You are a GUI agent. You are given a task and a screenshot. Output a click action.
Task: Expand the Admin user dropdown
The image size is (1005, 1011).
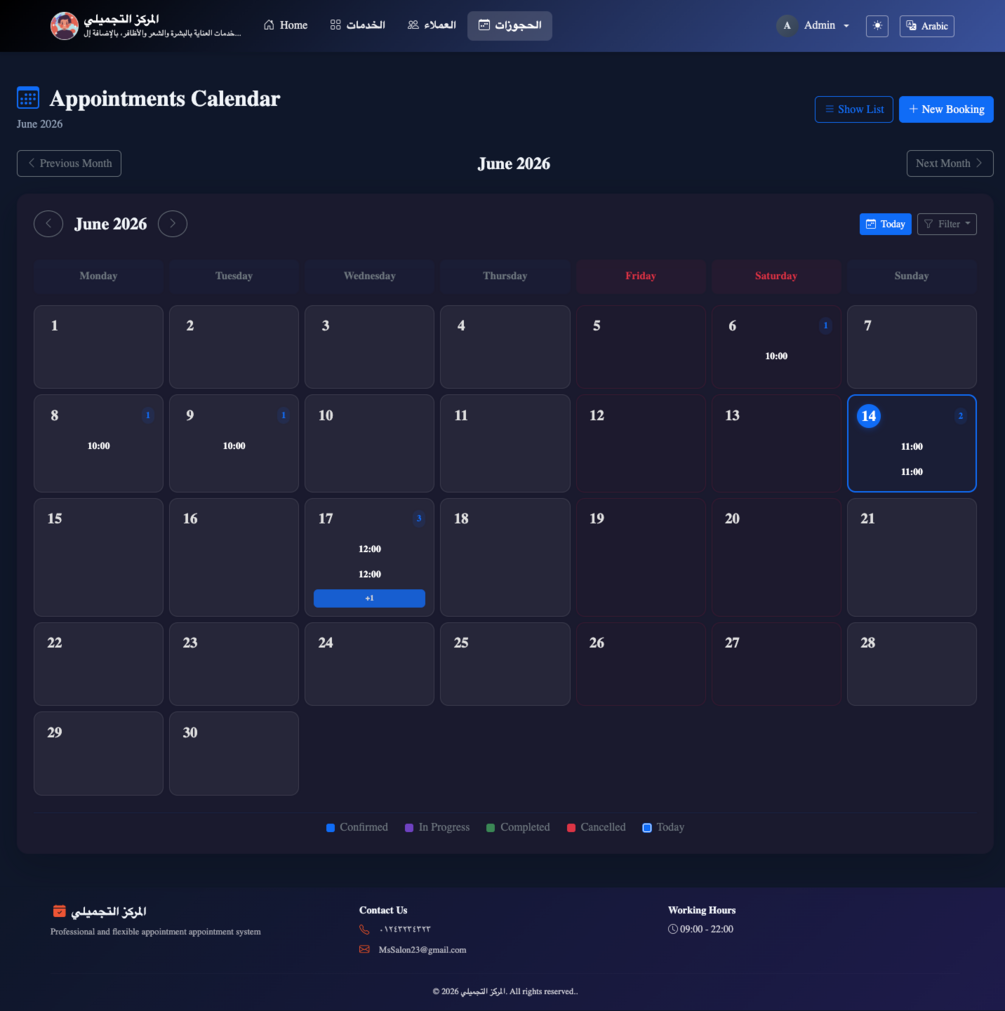[x=814, y=25]
